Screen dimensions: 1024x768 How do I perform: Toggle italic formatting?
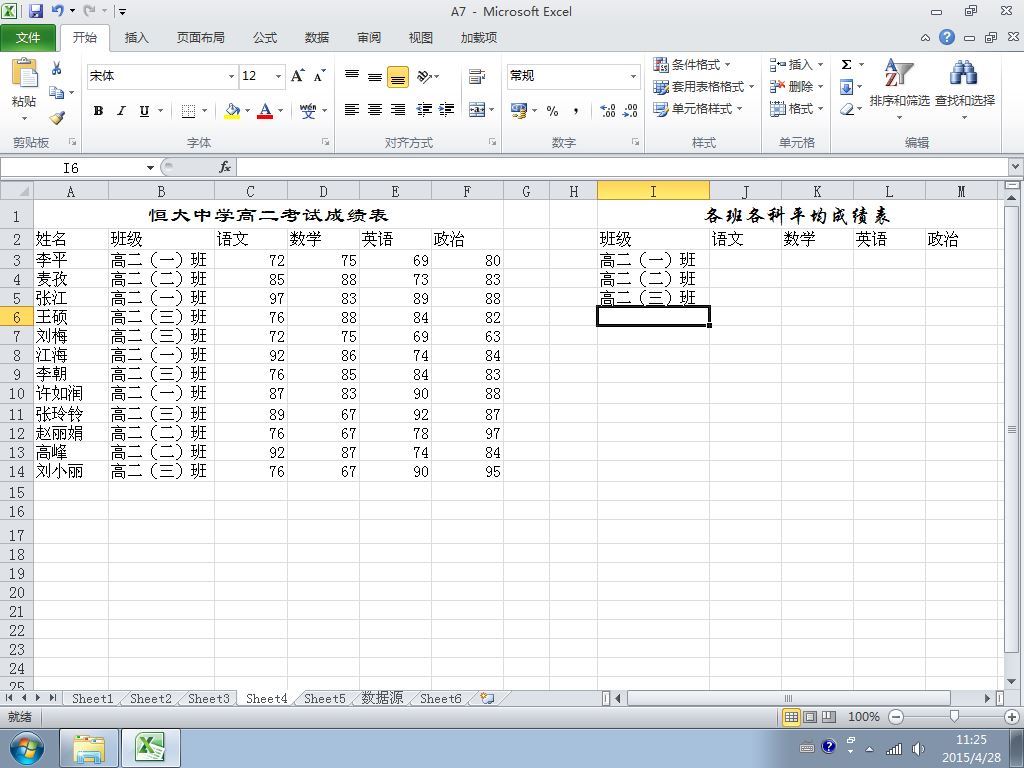point(121,111)
